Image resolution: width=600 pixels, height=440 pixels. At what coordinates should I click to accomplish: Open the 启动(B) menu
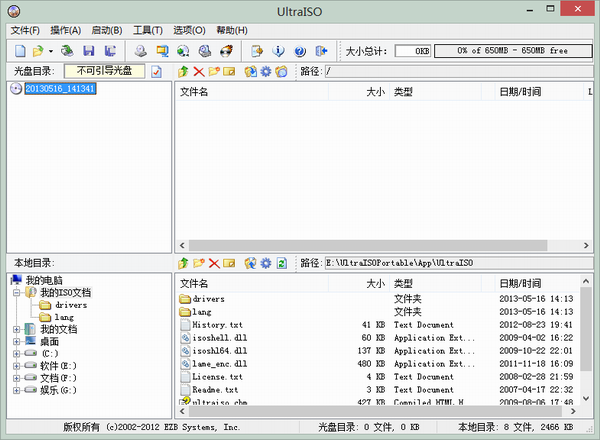107,30
